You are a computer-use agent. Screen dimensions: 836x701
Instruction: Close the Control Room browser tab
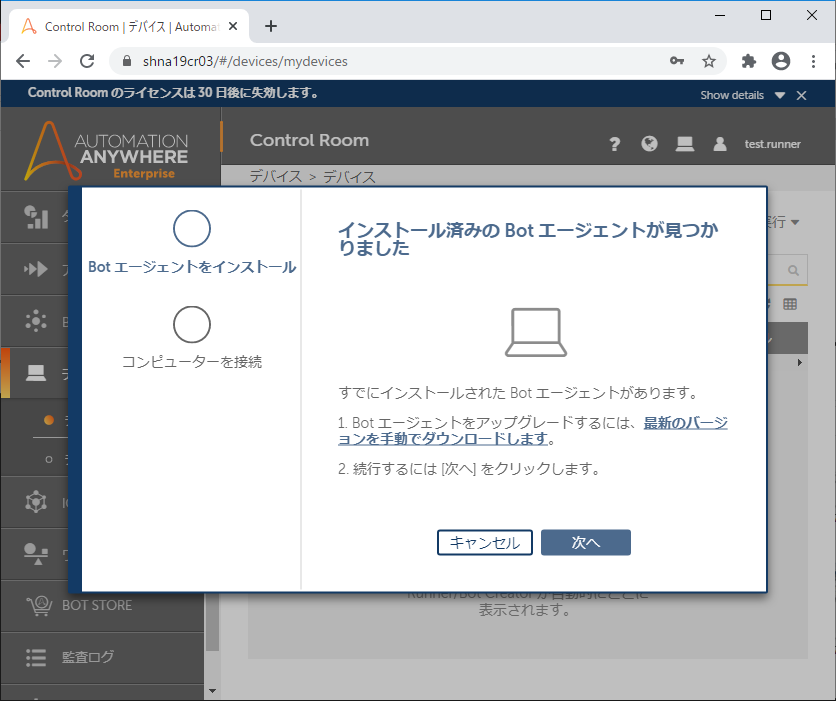pos(233,26)
